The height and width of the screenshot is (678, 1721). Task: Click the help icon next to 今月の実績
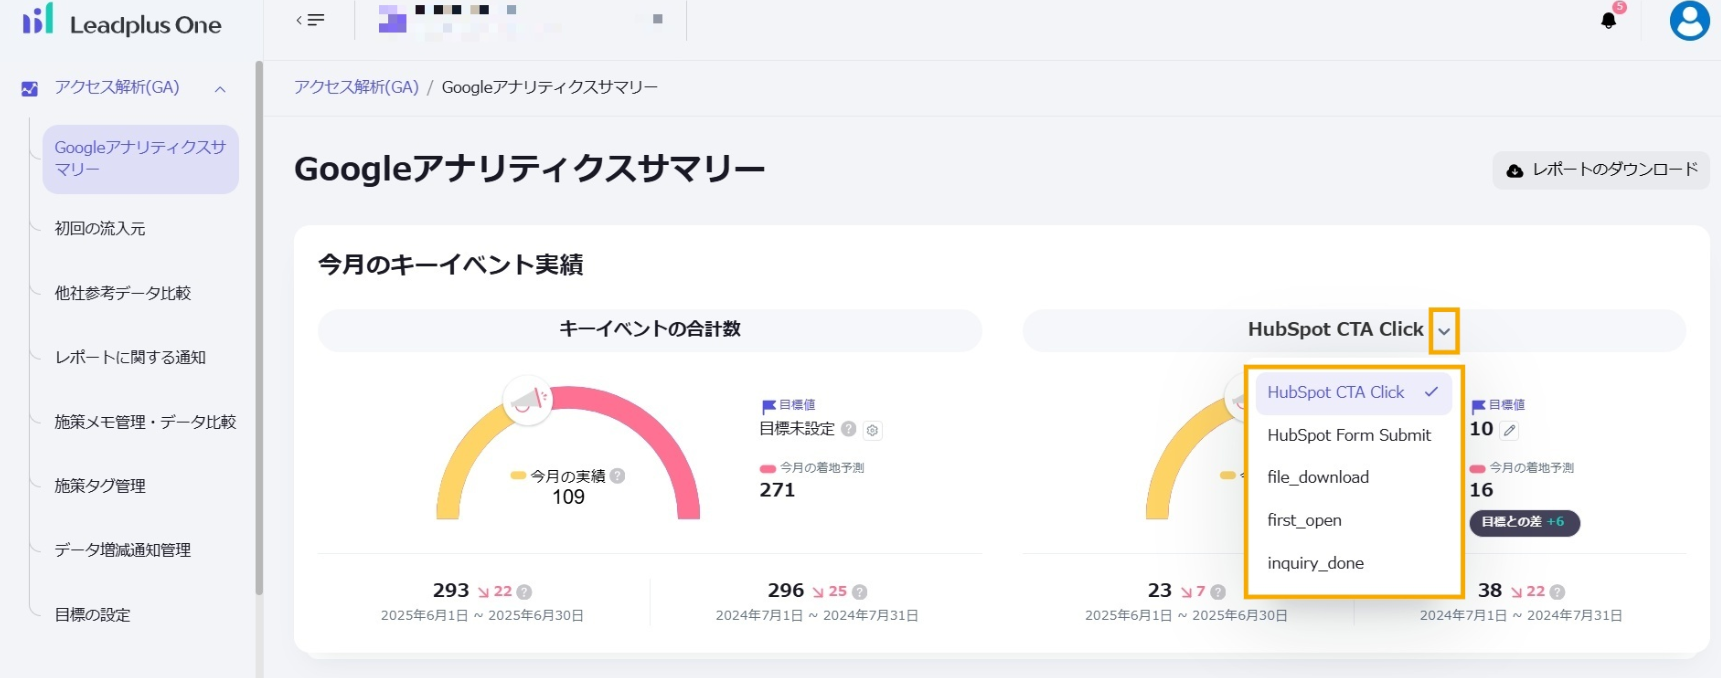tap(618, 476)
